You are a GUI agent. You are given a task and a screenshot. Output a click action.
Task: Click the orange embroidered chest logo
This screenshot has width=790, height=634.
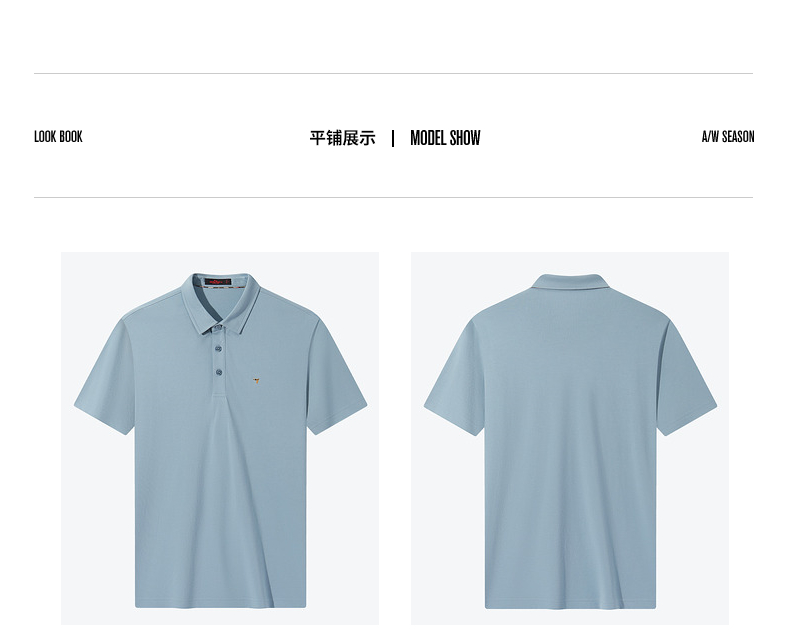(256, 381)
